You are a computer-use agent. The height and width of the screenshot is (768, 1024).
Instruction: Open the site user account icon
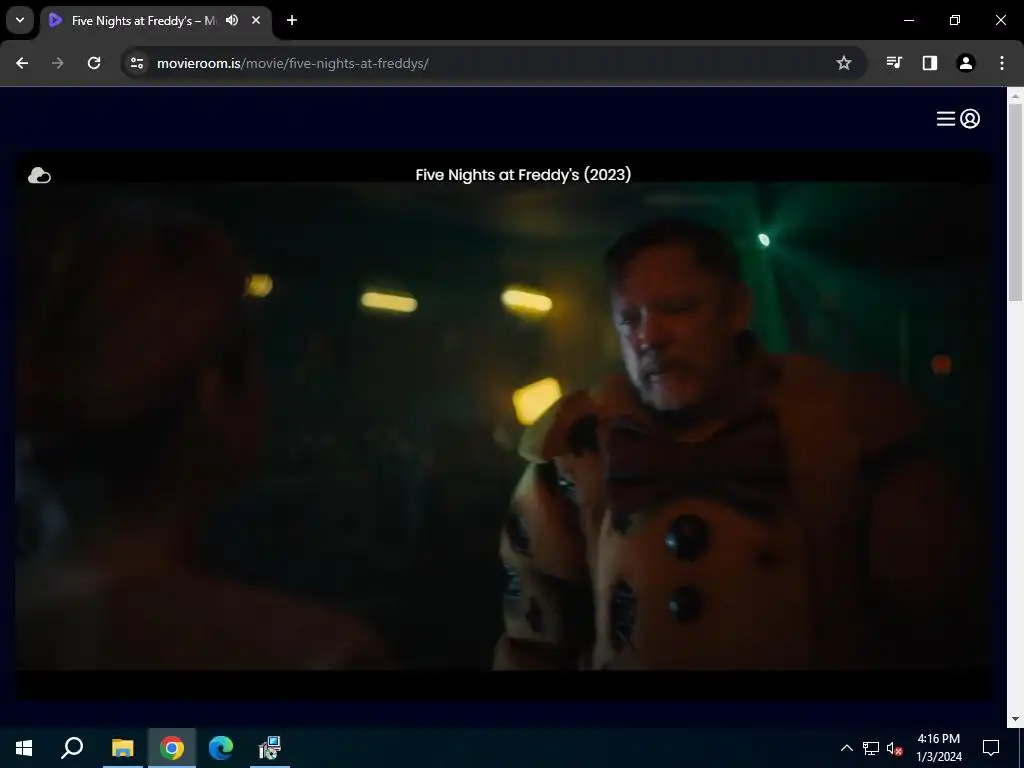[970, 119]
